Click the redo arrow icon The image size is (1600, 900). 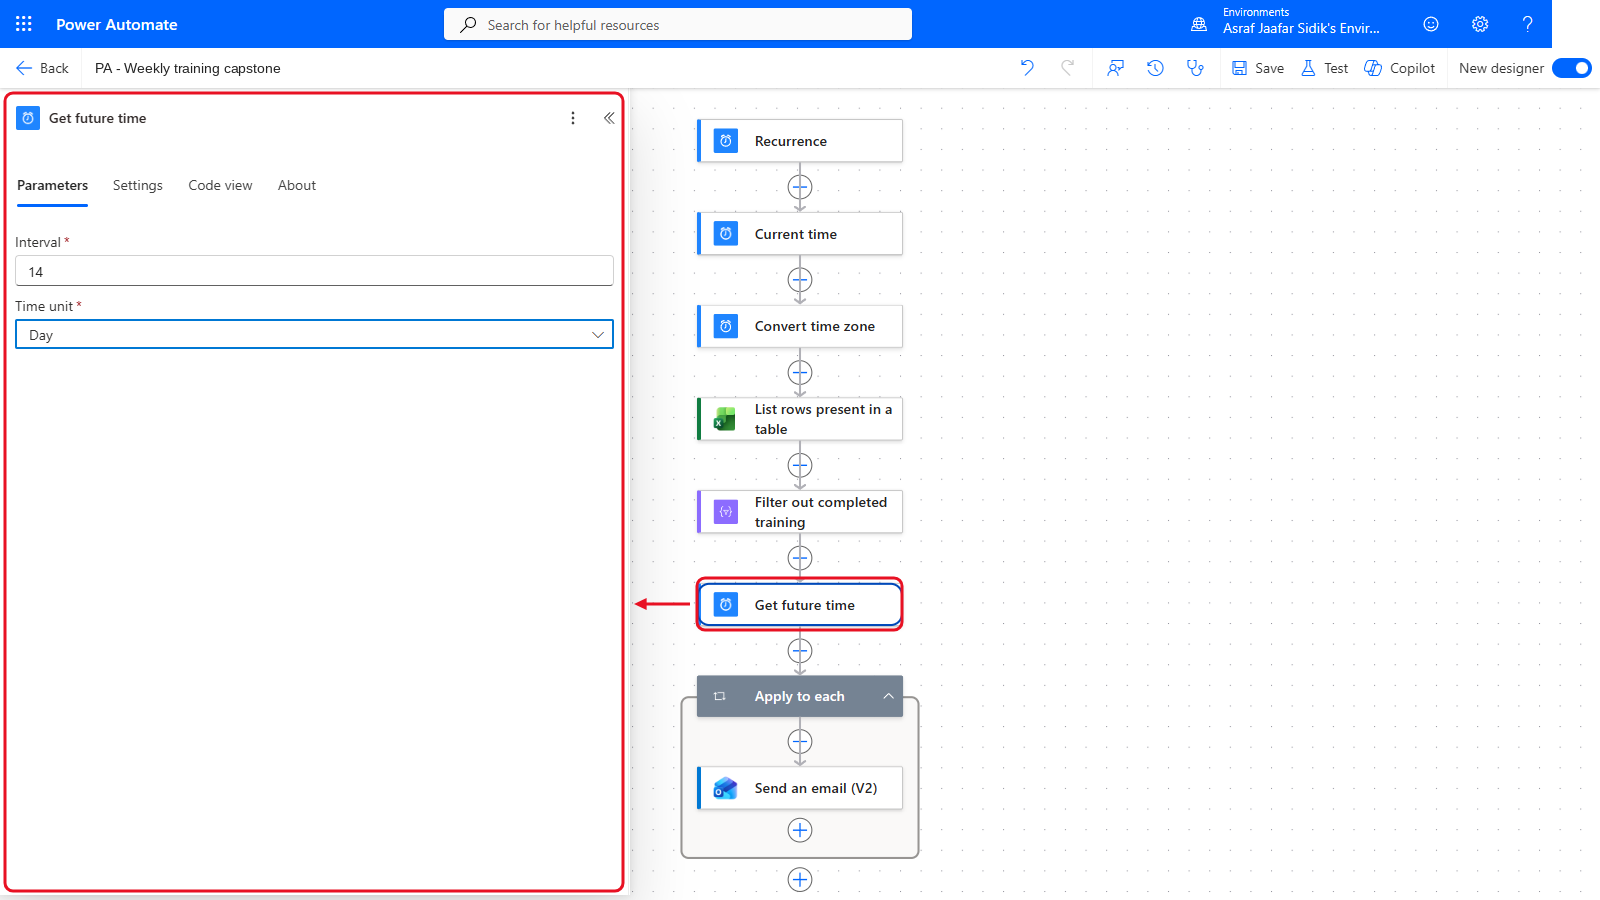click(1068, 68)
